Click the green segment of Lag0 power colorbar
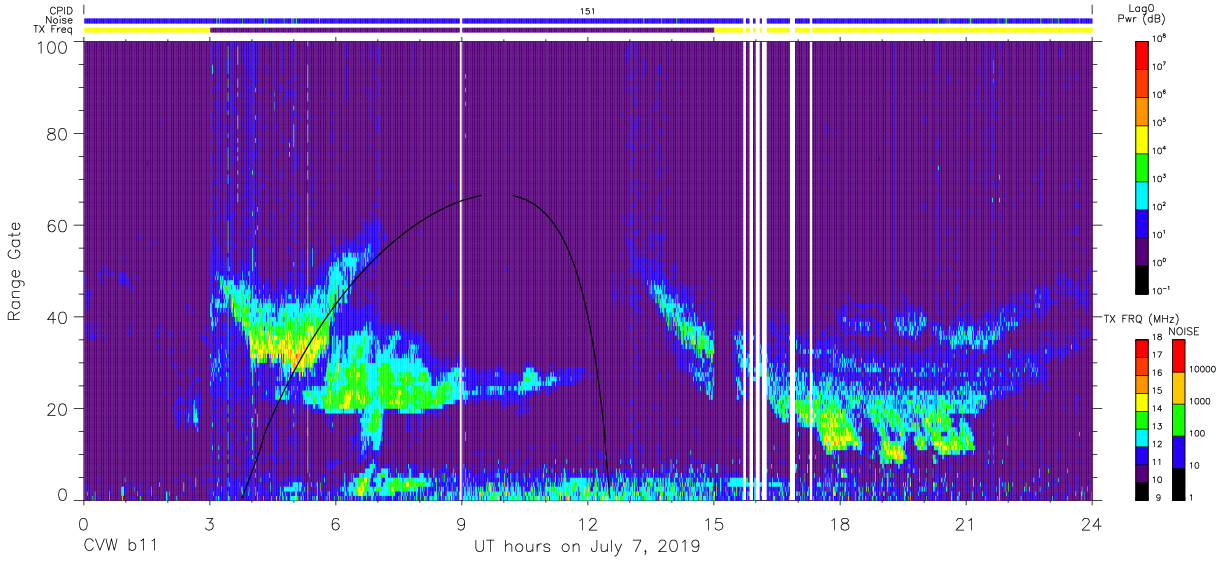The width and height of the screenshot is (1228, 567). coord(1142,167)
